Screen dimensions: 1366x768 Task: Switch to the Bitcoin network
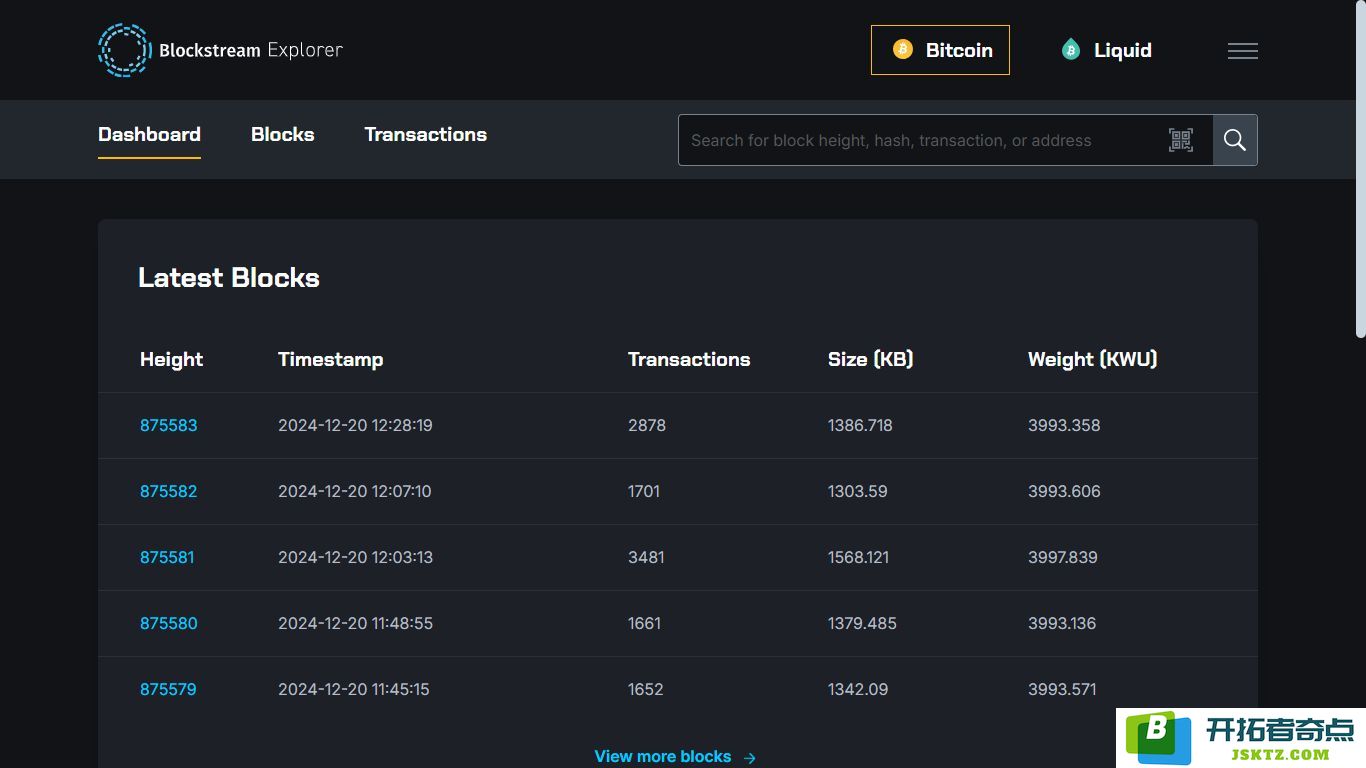pos(940,50)
